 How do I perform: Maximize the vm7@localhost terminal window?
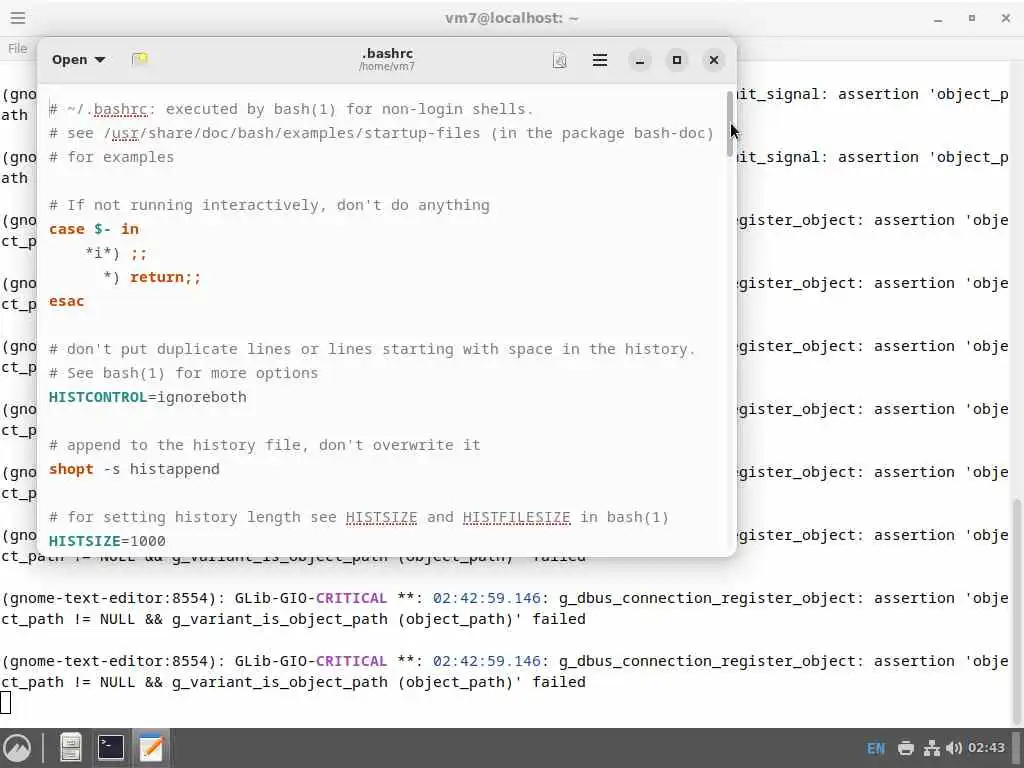point(972,18)
